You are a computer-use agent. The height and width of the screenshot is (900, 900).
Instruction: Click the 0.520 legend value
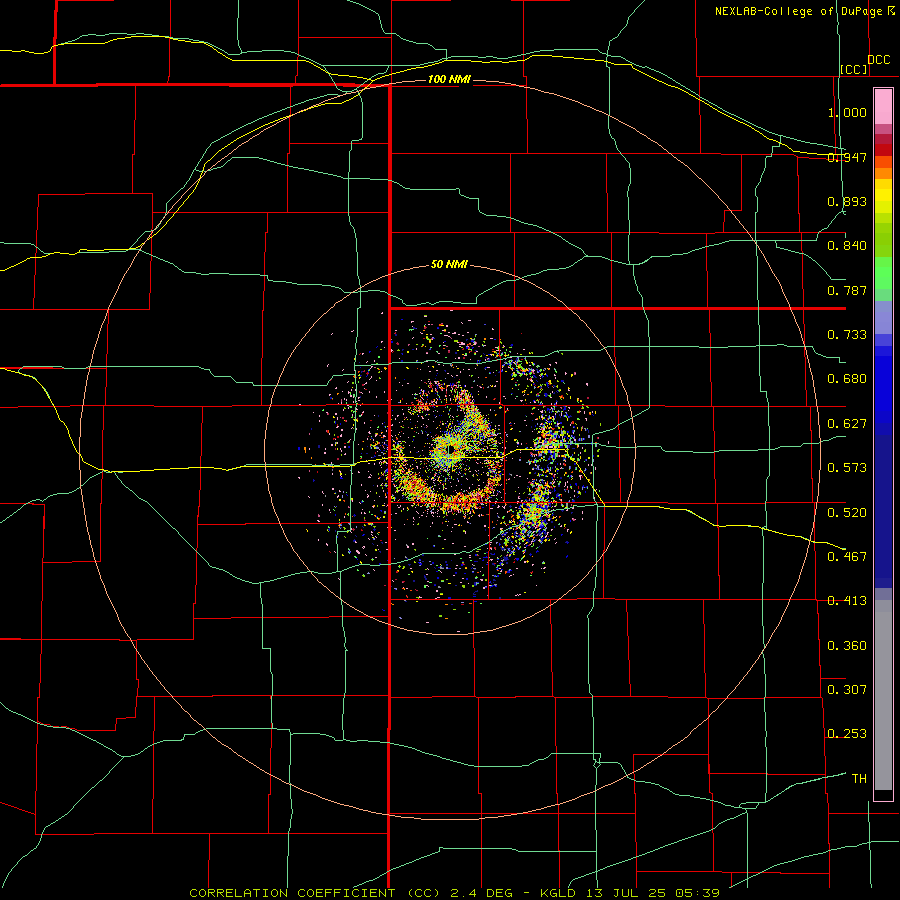click(x=847, y=513)
